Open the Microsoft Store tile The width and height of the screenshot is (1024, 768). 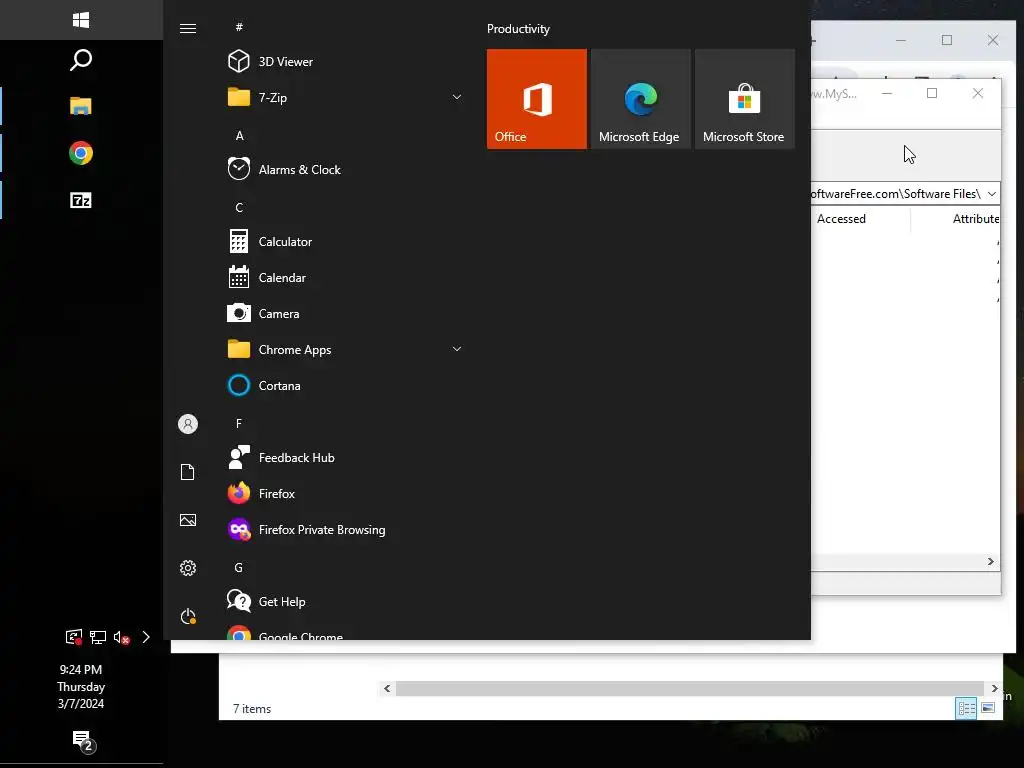point(744,99)
